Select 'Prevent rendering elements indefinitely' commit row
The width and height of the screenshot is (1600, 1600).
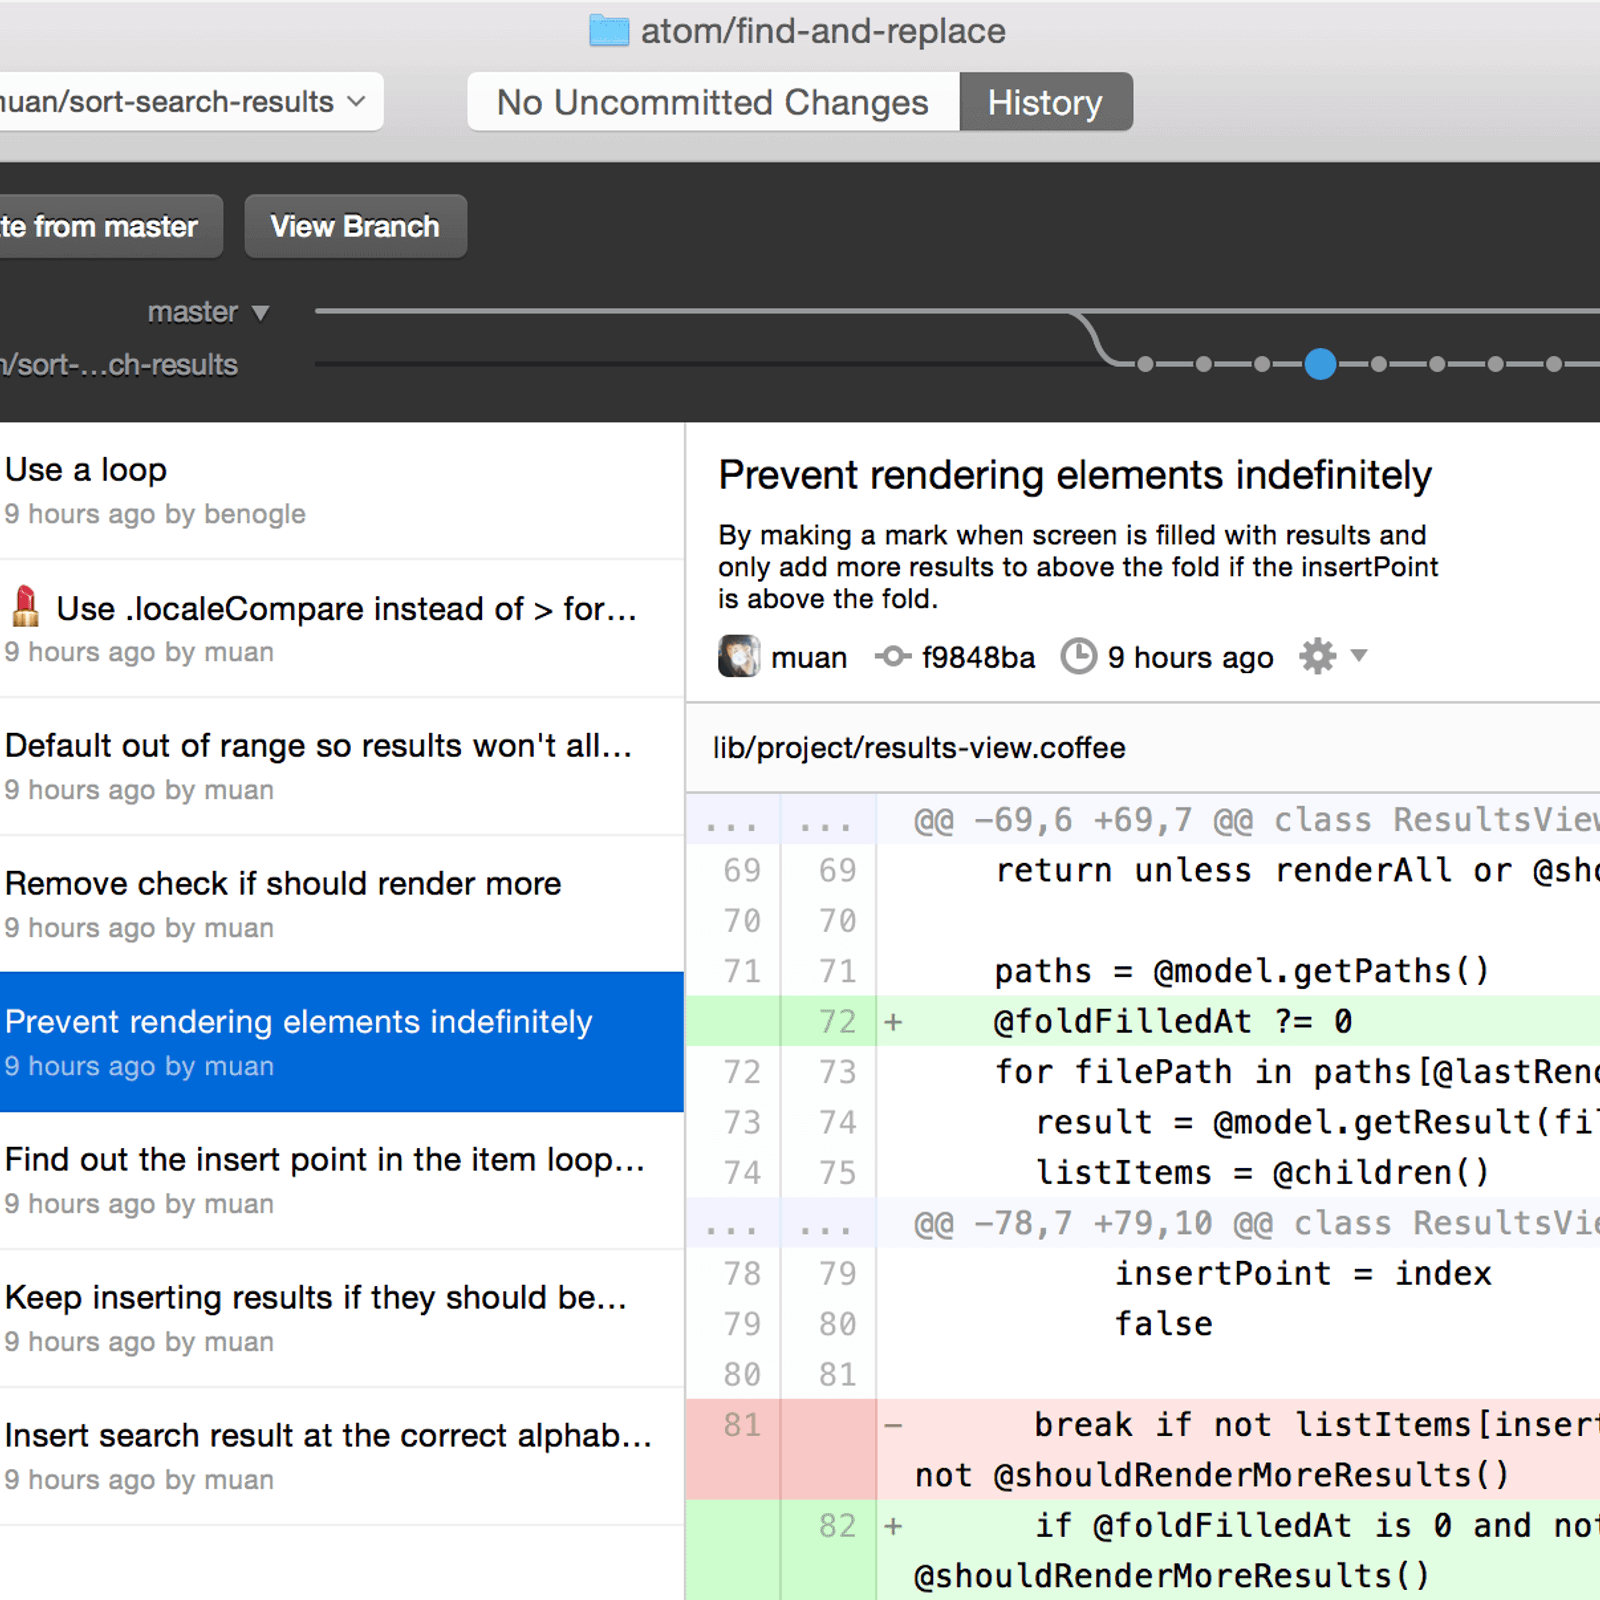pyautogui.click(x=342, y=1042)
